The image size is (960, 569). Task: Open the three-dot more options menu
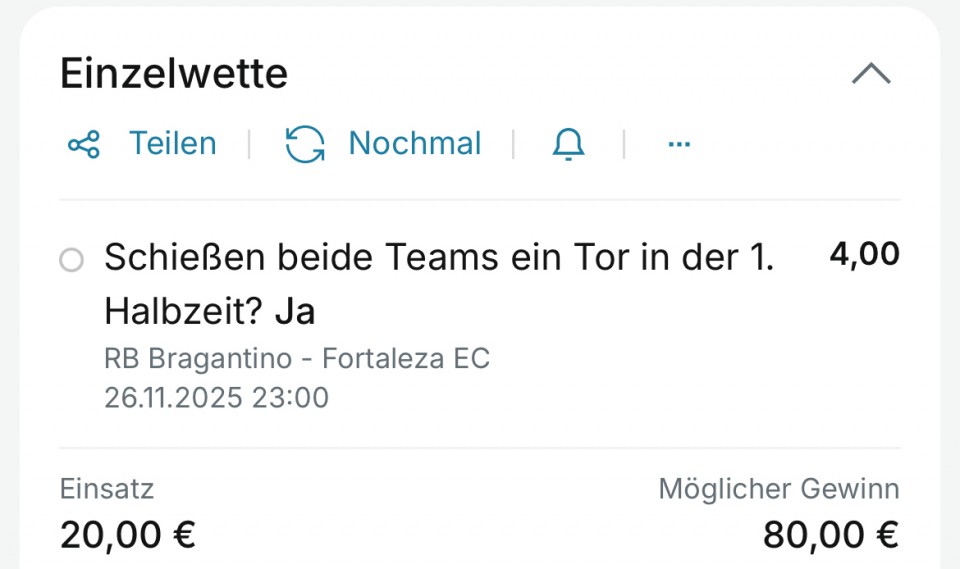click(x=679, y=145)
